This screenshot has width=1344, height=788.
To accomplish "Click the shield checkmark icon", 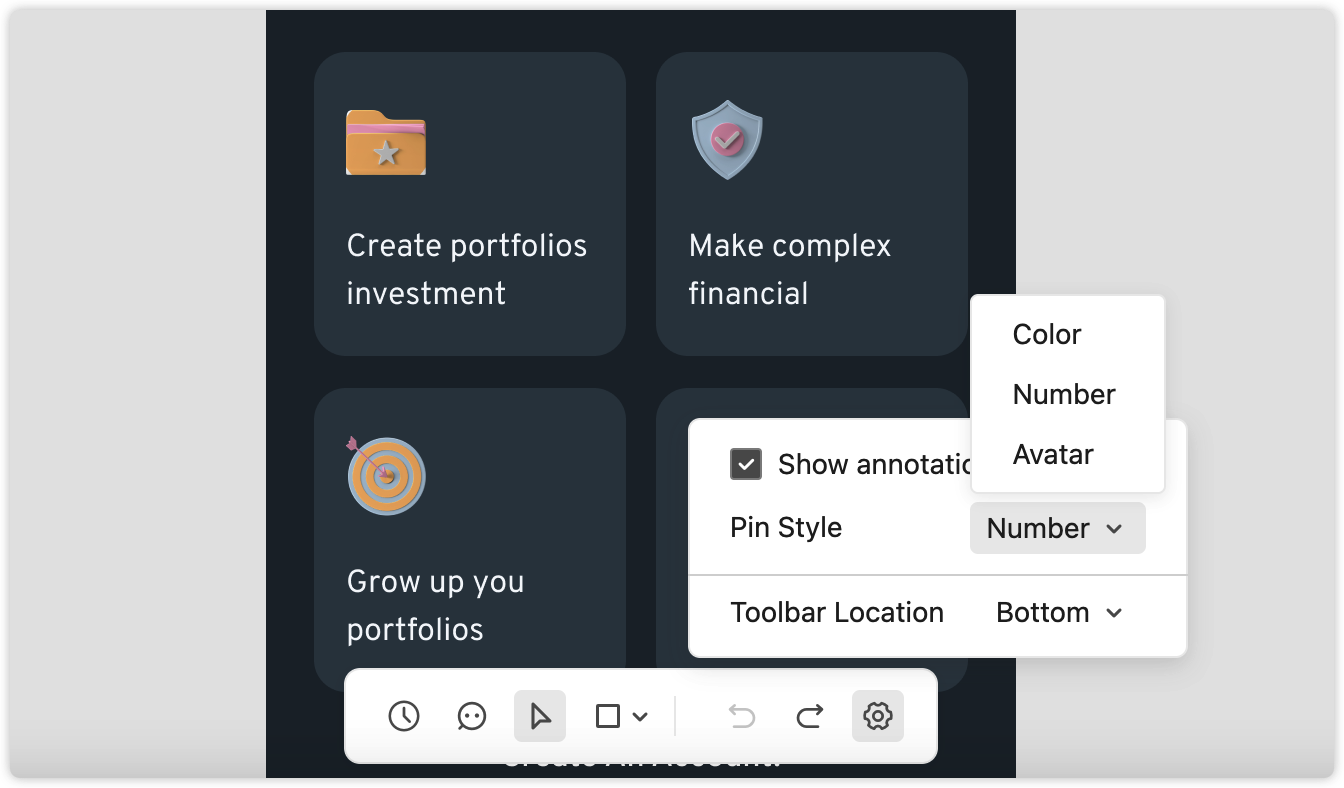I will [727, 139].
